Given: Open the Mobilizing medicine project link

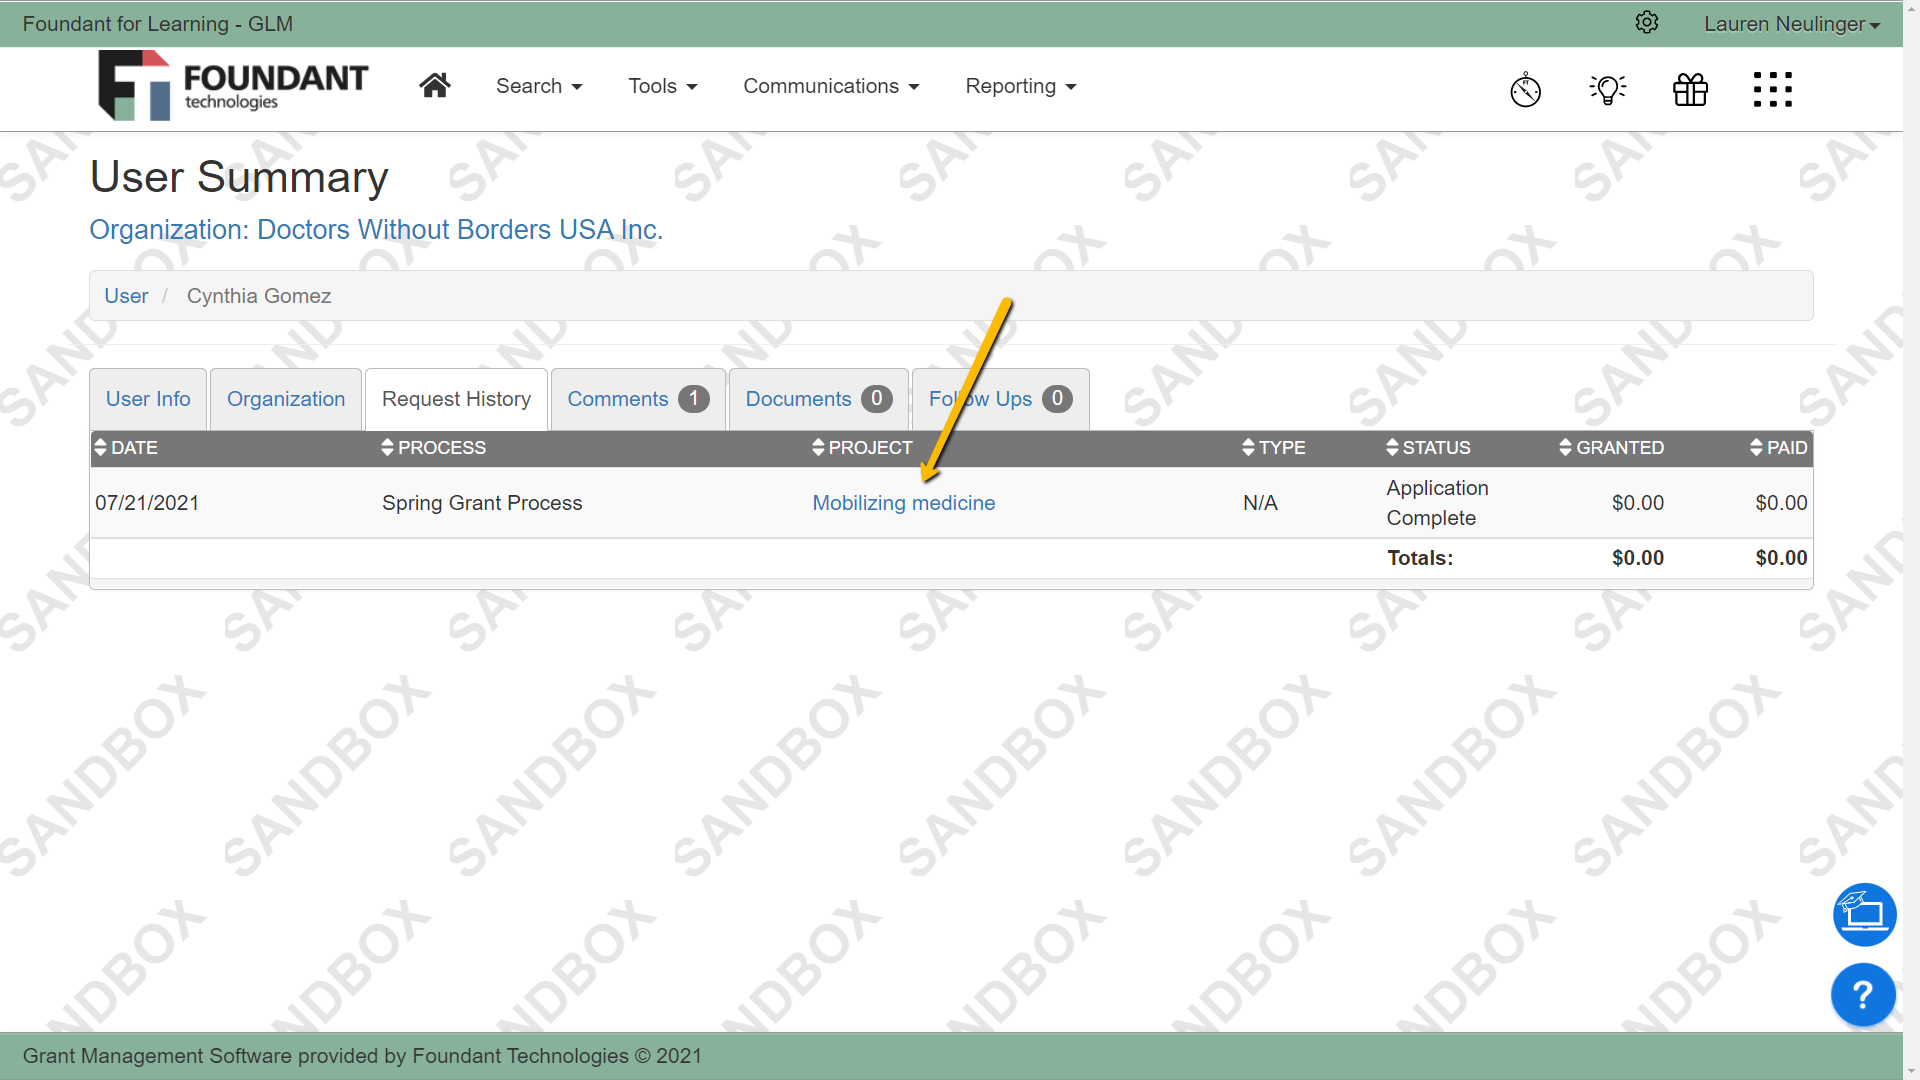Looking at the screenshot, I should (903, 503).
